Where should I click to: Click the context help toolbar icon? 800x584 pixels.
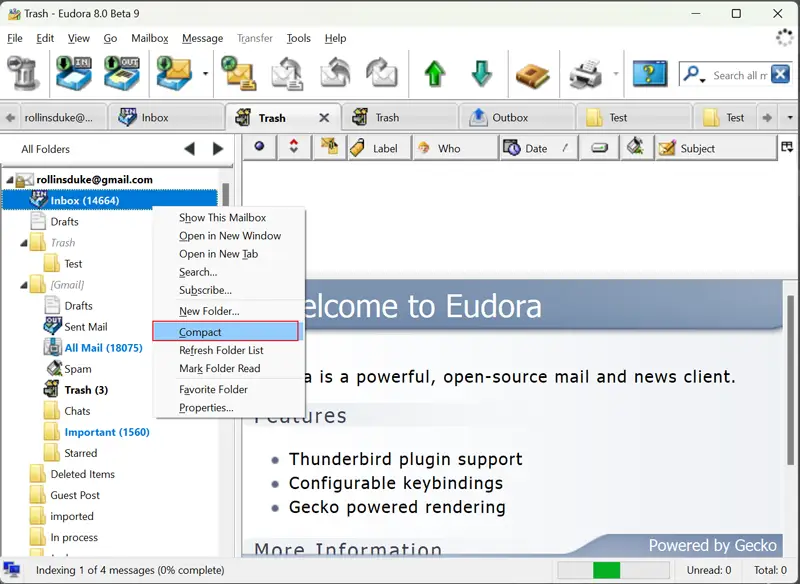pos(649,74)
